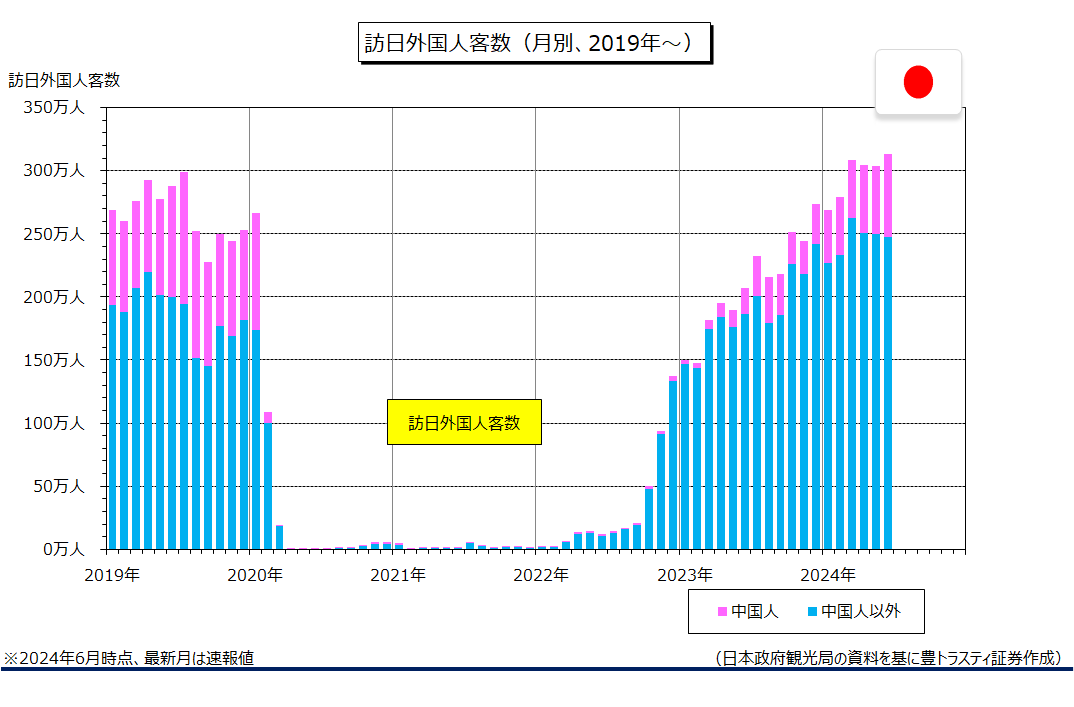
Task: Click the 2021年 x-axis label
Action: click(398, 575)
